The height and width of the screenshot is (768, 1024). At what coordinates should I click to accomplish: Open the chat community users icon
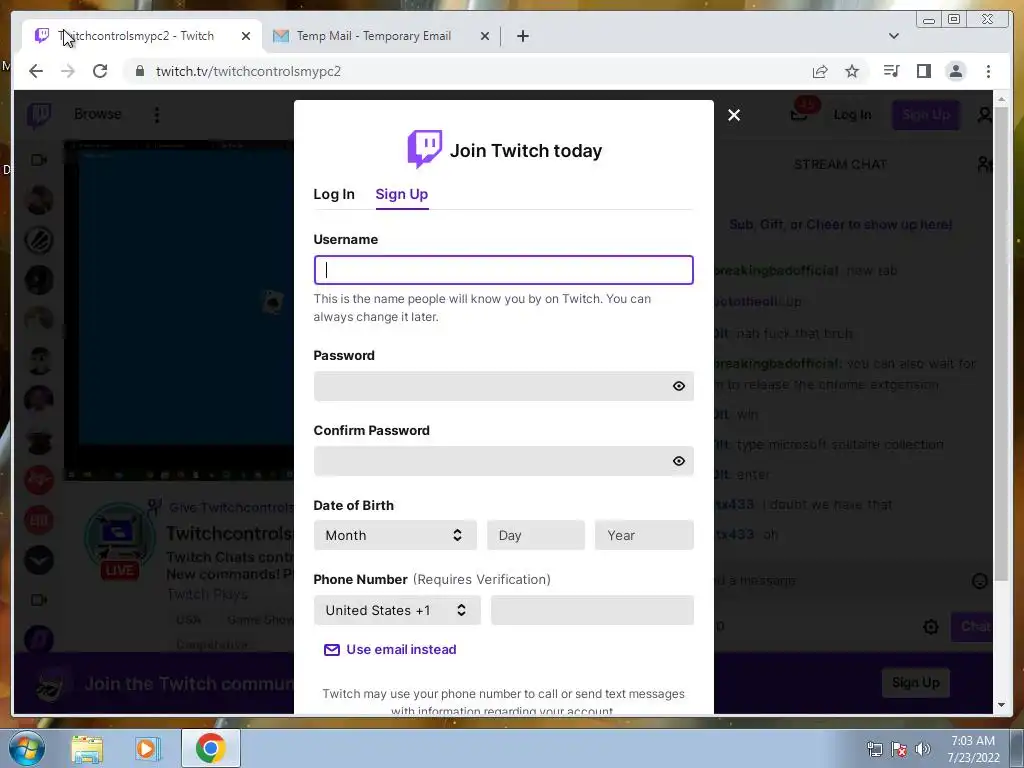click(984, 164)
